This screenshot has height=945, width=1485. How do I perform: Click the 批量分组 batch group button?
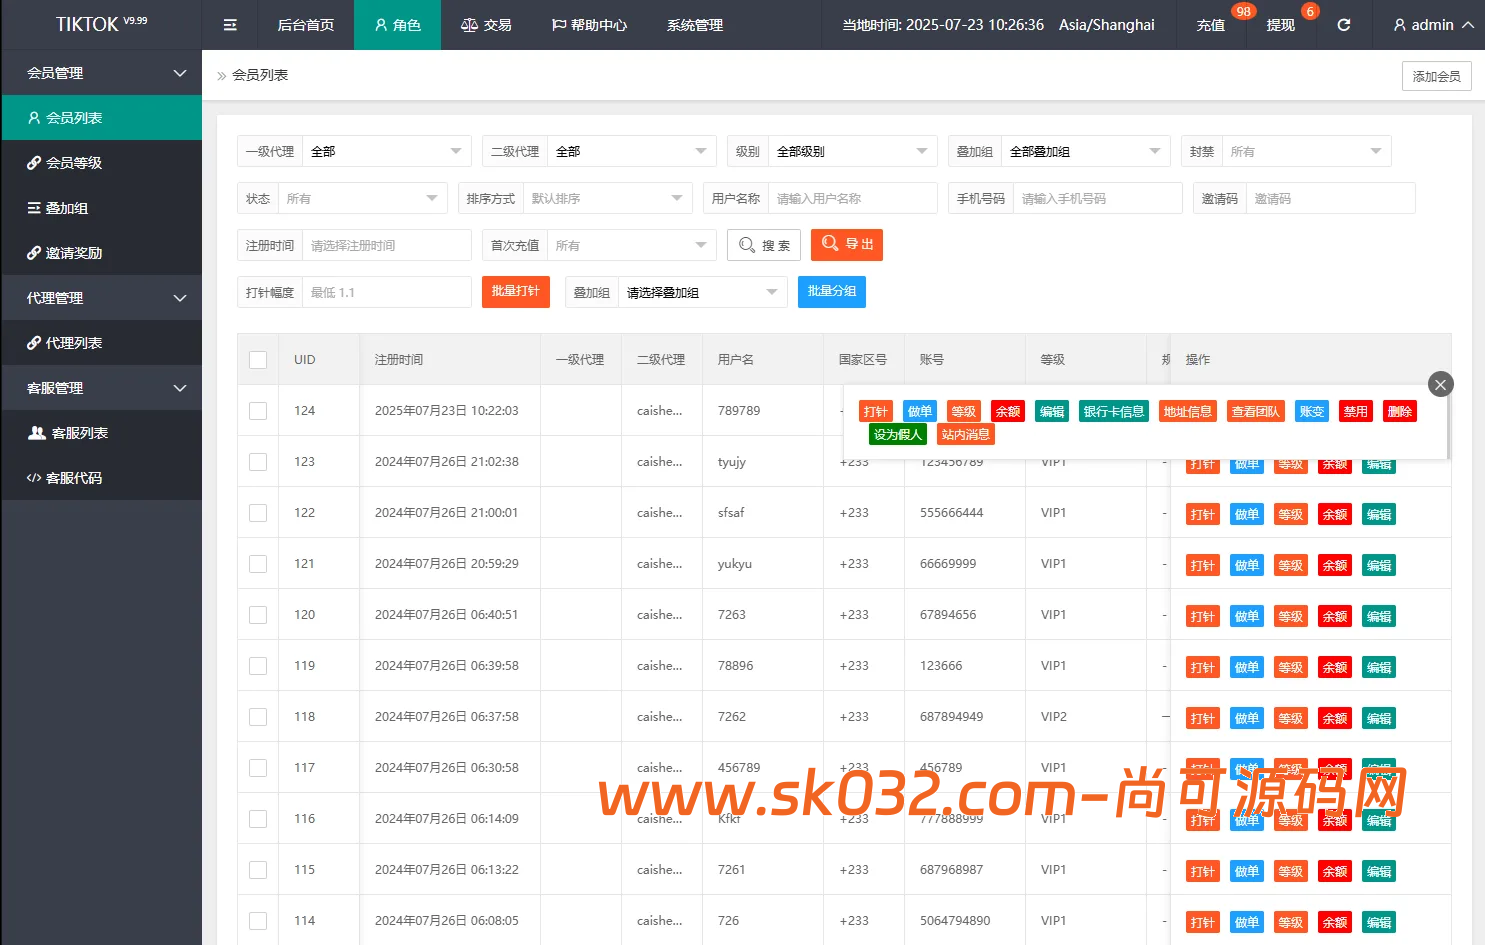point(831,291)
